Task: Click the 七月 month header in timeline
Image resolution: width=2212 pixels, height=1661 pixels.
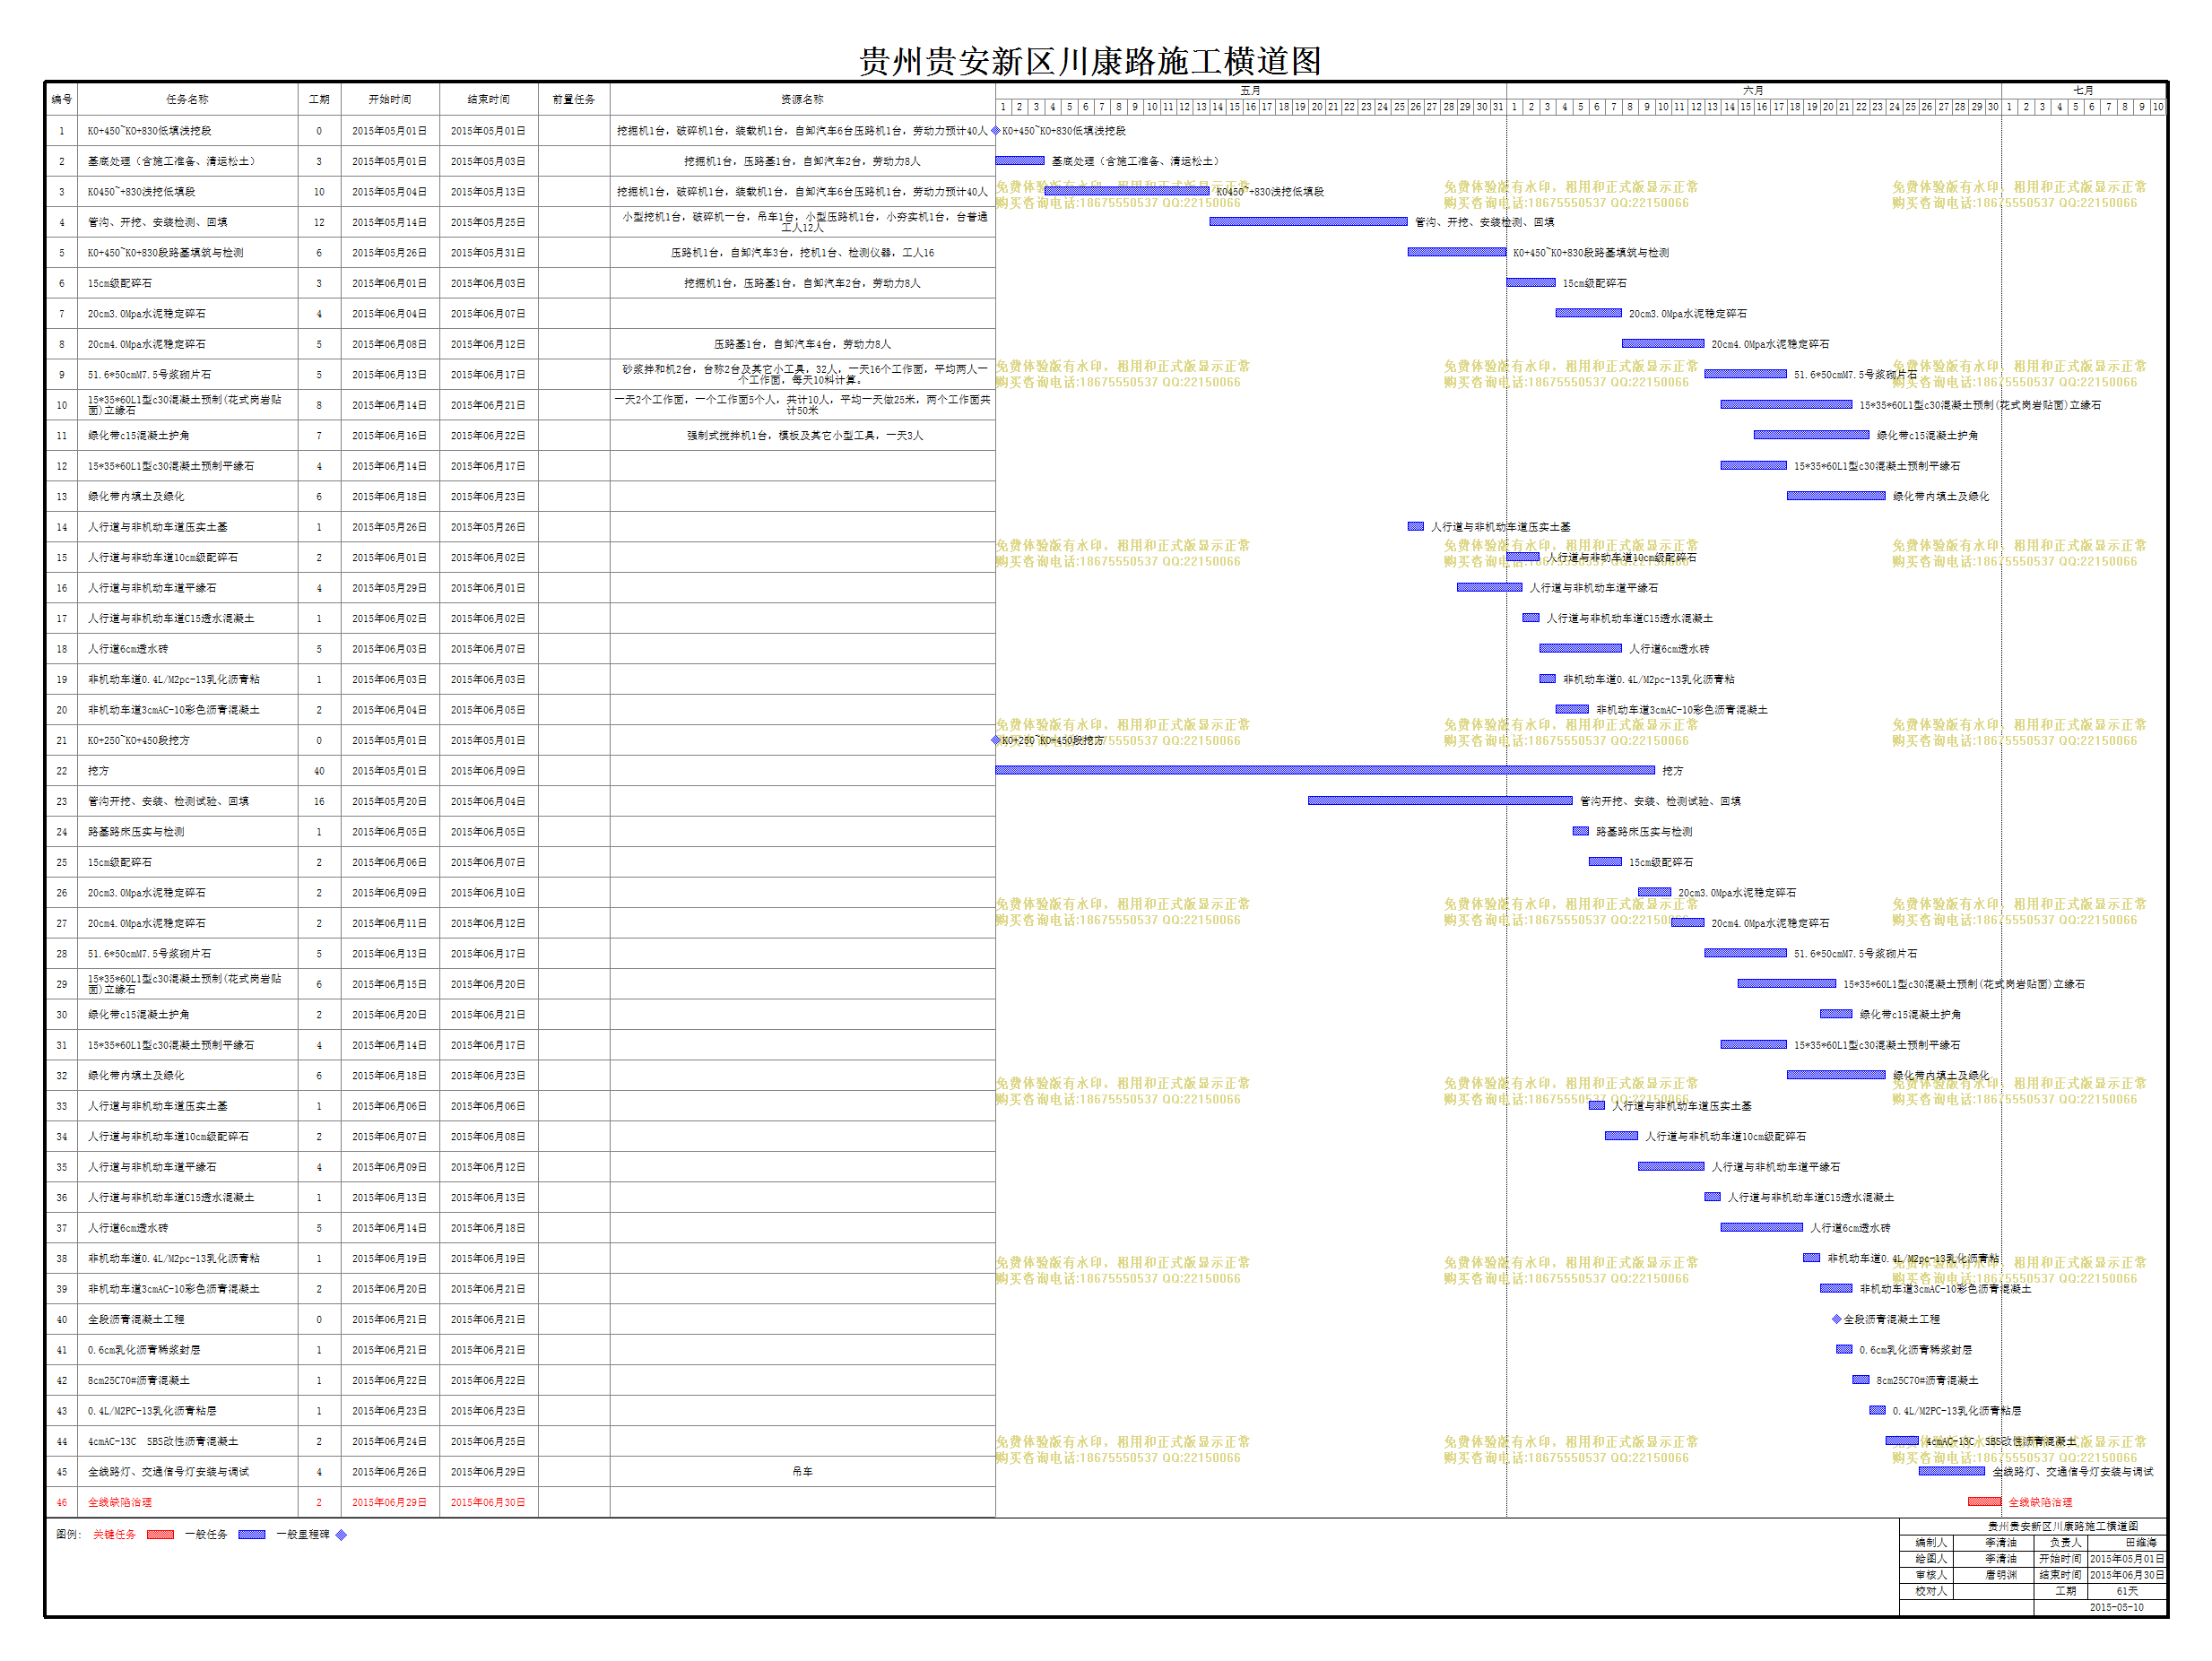Action: [x=2084, y=91]
